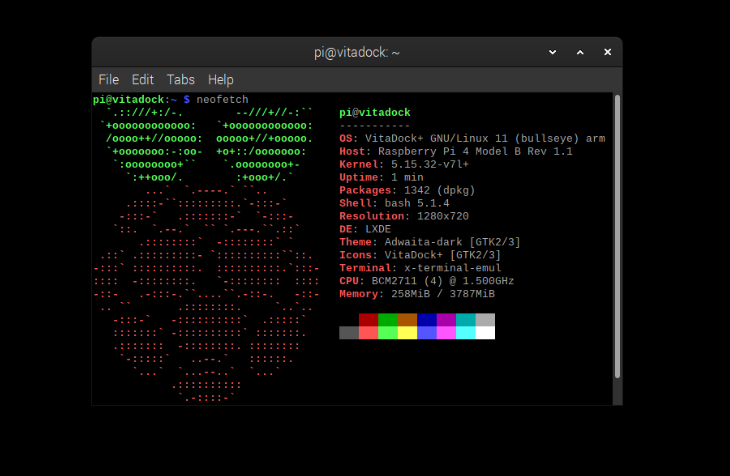
Task: Click the Icons line VitaDock+ [GTK2/3]
Action: [x=420, y=255]
